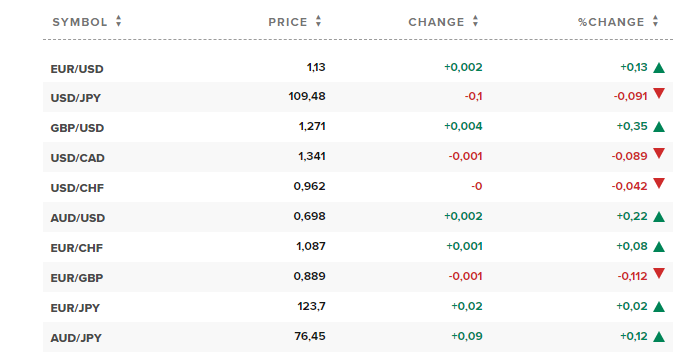Image resolution: width=692 pixels, height=363 pixels.
Task: Click red down triangle in USD/CAD row
Action: pyautogui.click(x=659, y=153)
